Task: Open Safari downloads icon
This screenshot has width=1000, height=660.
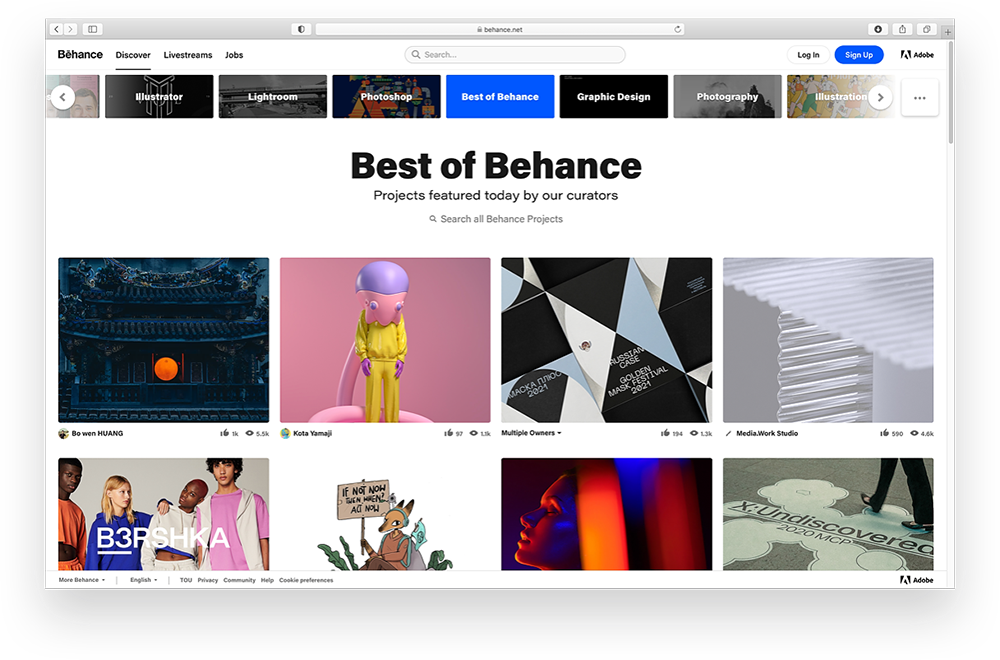Action: pos(878,29)
